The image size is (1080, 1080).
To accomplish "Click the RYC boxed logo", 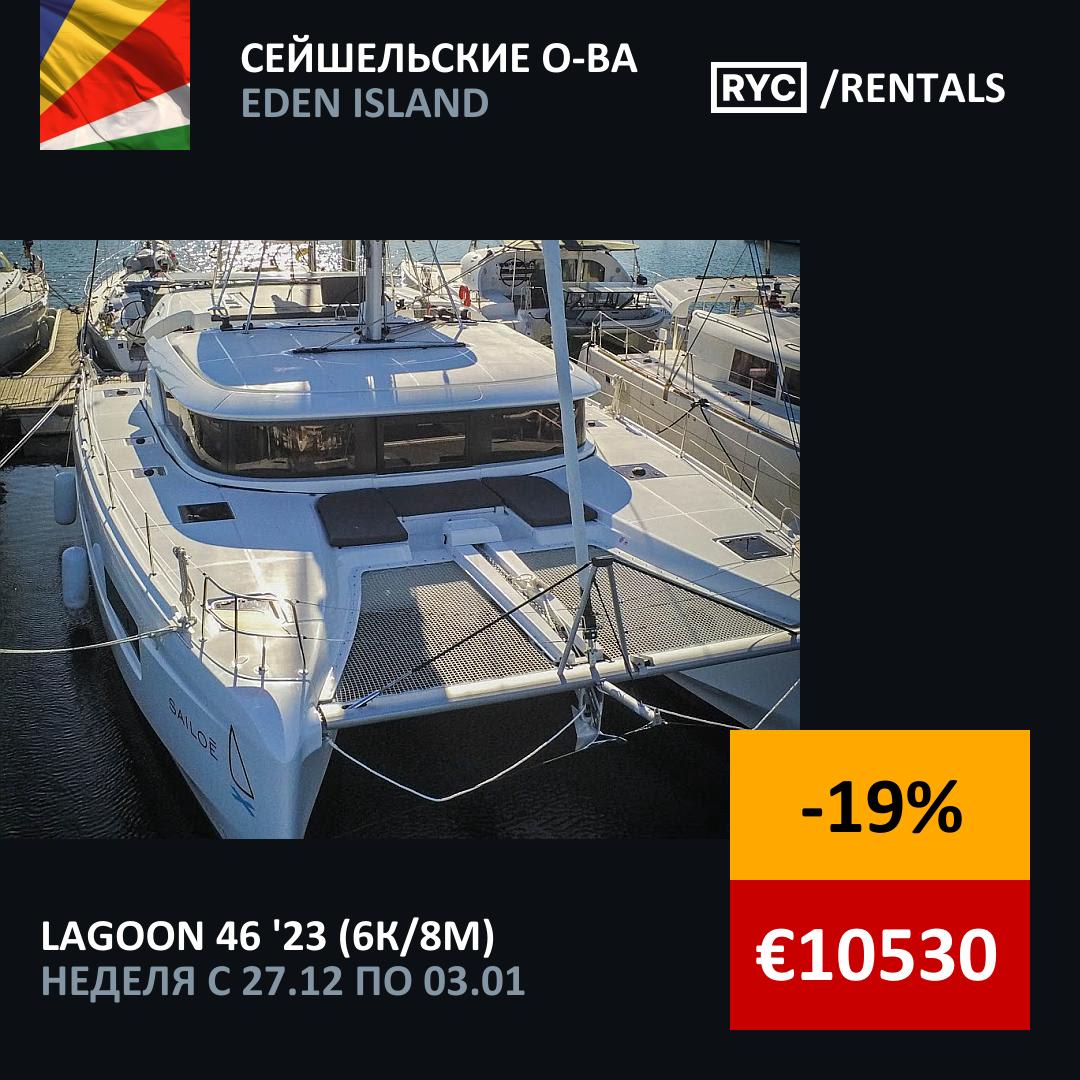I will coord(758,87).
